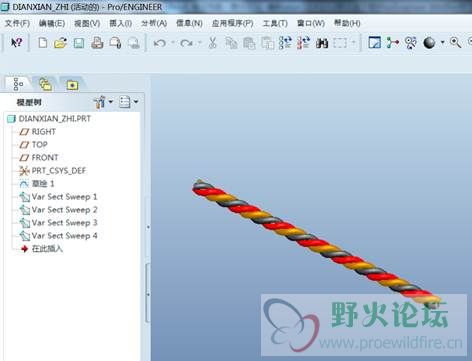Click the zoom in magnifier icon
Screen dimensions: 472x361
tap(455, 43)
